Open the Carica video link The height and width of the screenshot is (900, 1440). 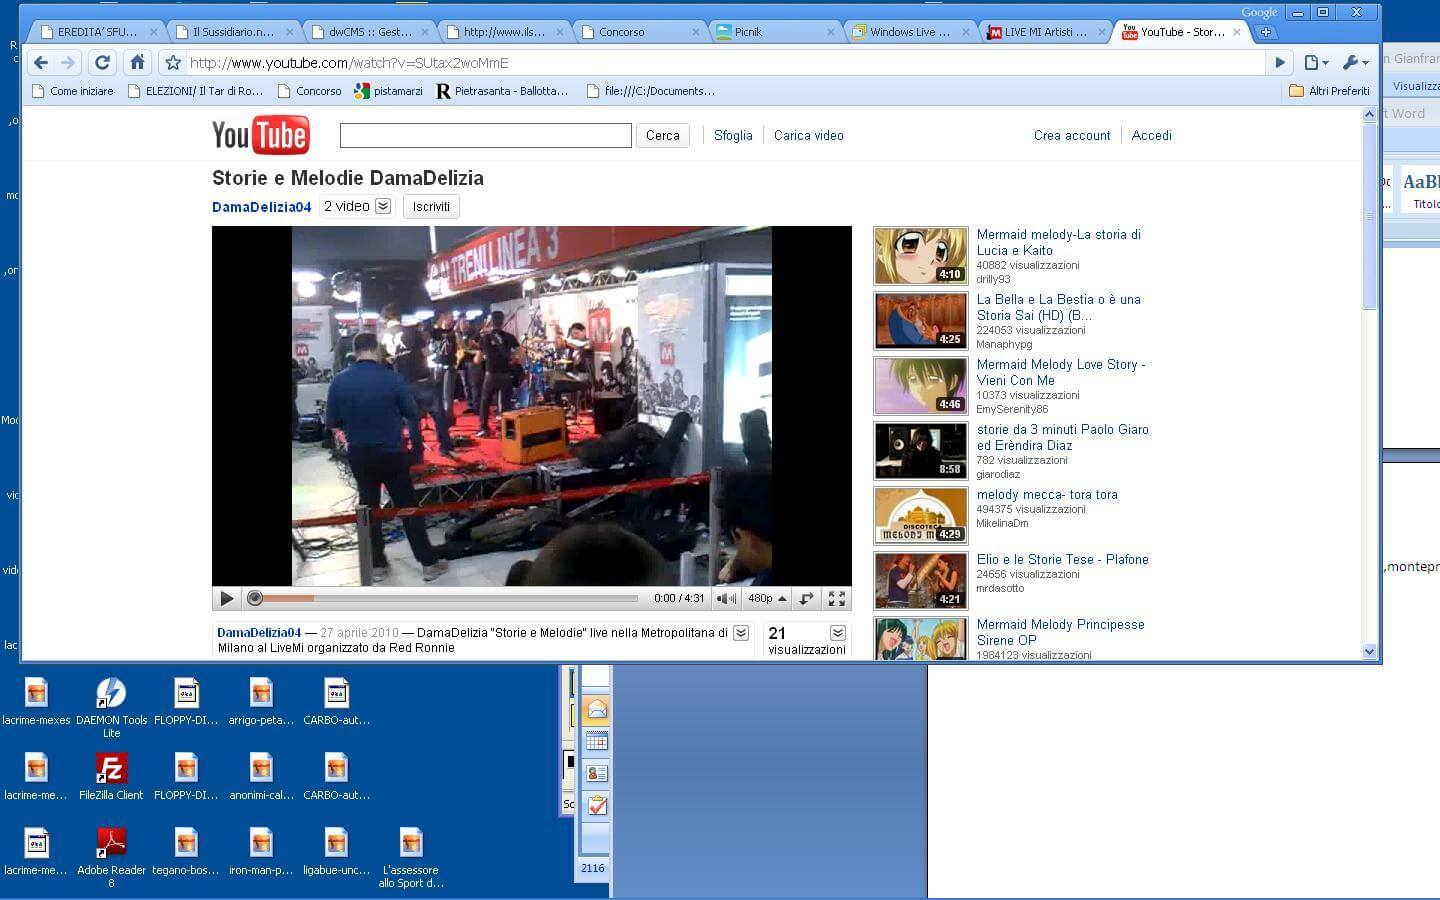coord(809,135)
